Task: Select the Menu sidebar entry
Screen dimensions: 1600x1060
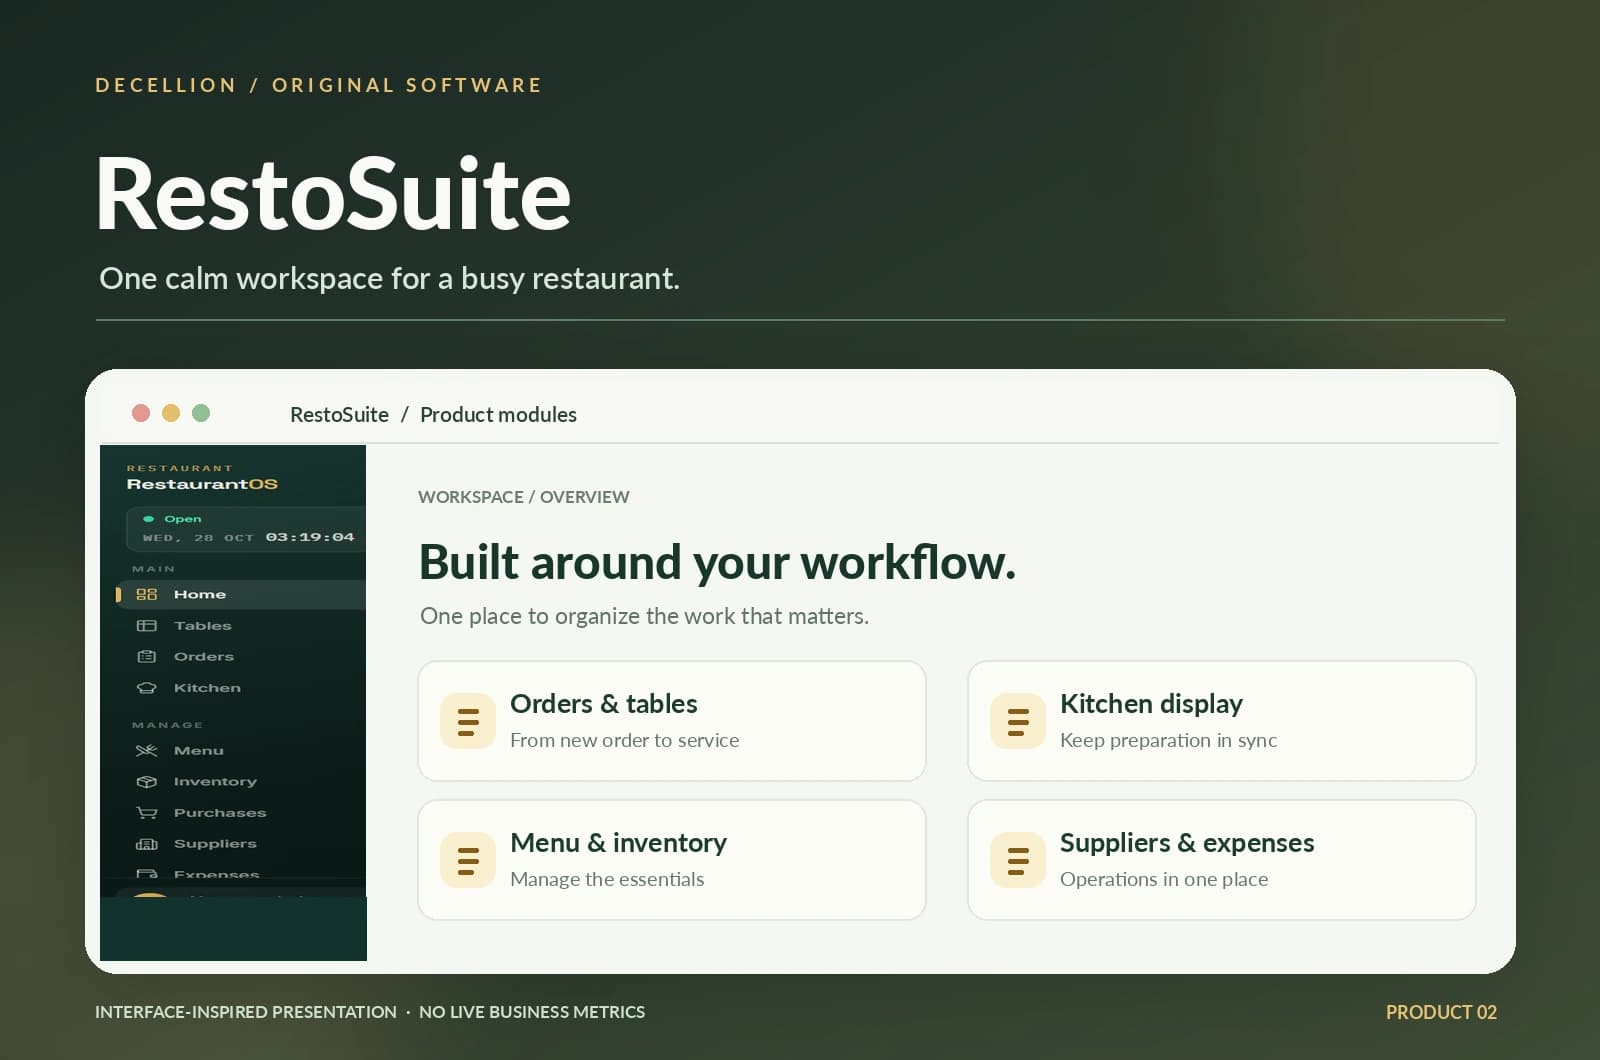Action: coord(241,751)
